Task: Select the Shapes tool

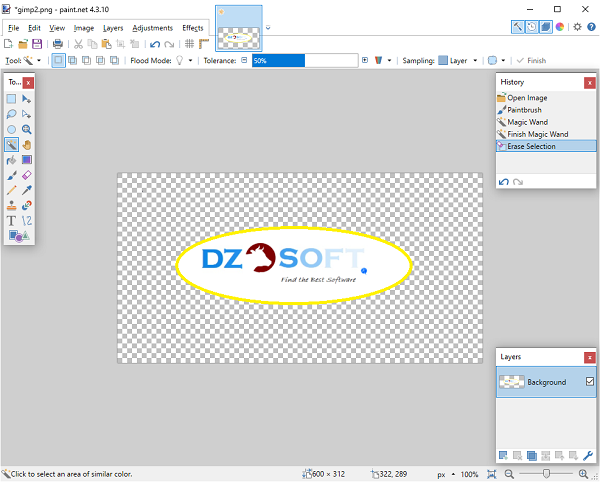Action: (x=19, y=236)
